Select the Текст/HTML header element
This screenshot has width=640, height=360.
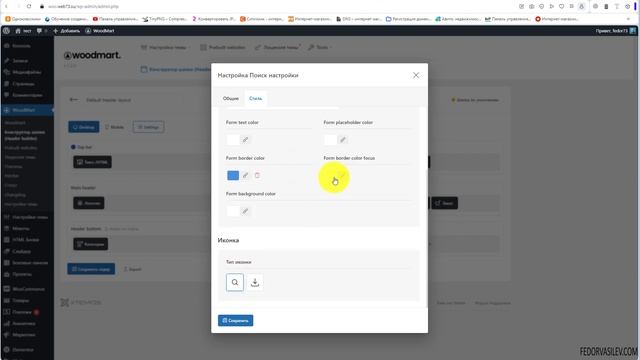coord(92,162)
